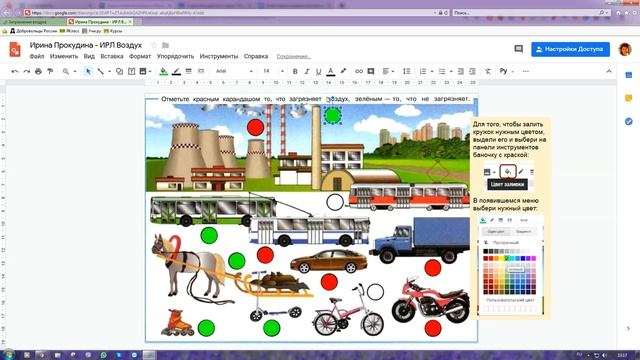
Task: Insert a text box
Action: tap(131, 71)
